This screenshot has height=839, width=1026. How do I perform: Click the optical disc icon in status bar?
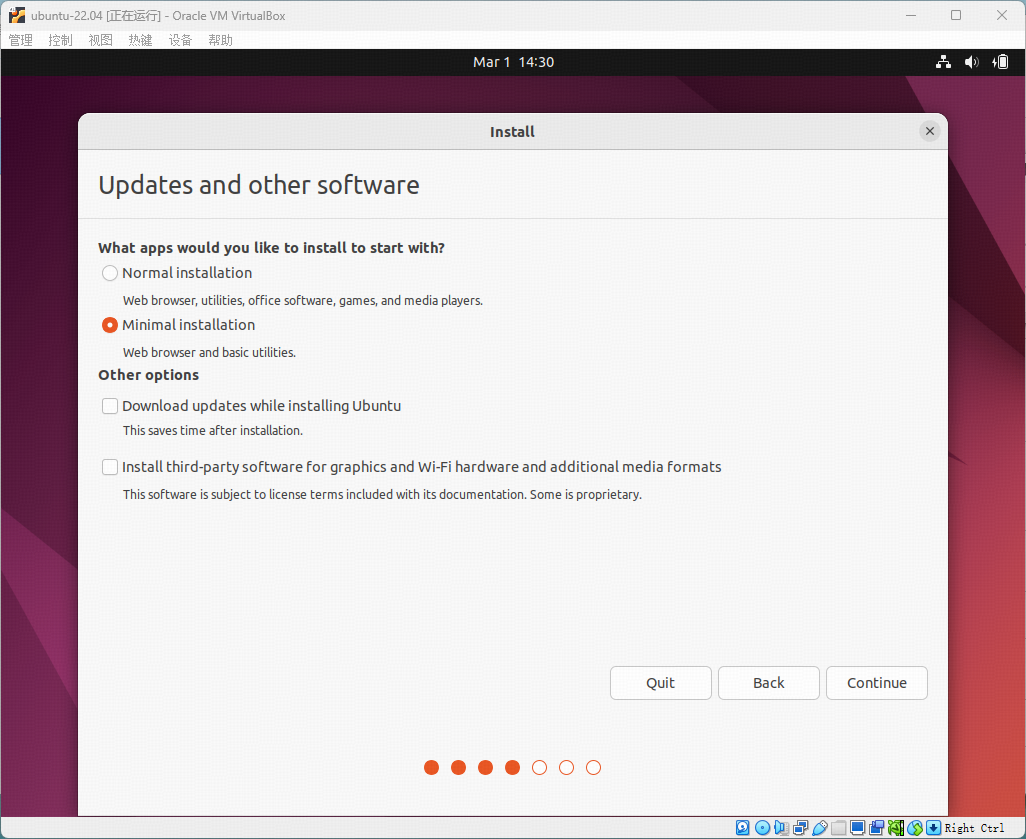762,828
